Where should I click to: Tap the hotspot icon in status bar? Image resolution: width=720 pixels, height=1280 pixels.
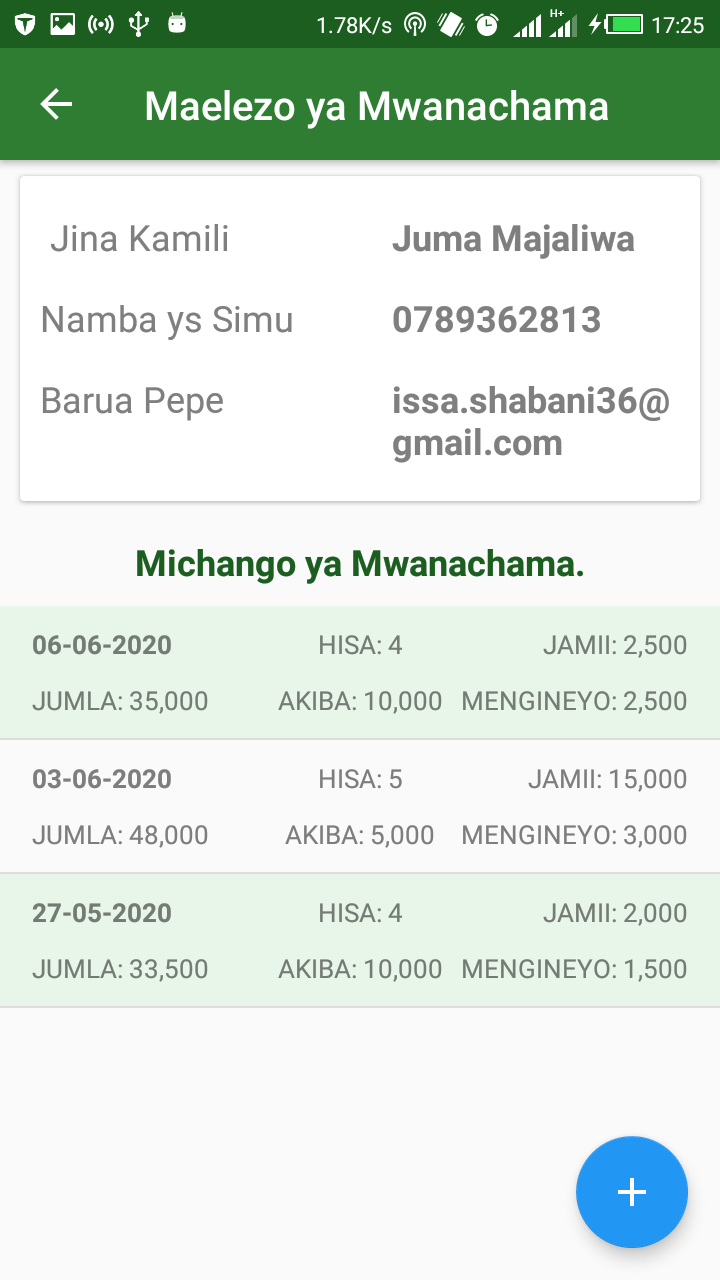click(415, 24)
